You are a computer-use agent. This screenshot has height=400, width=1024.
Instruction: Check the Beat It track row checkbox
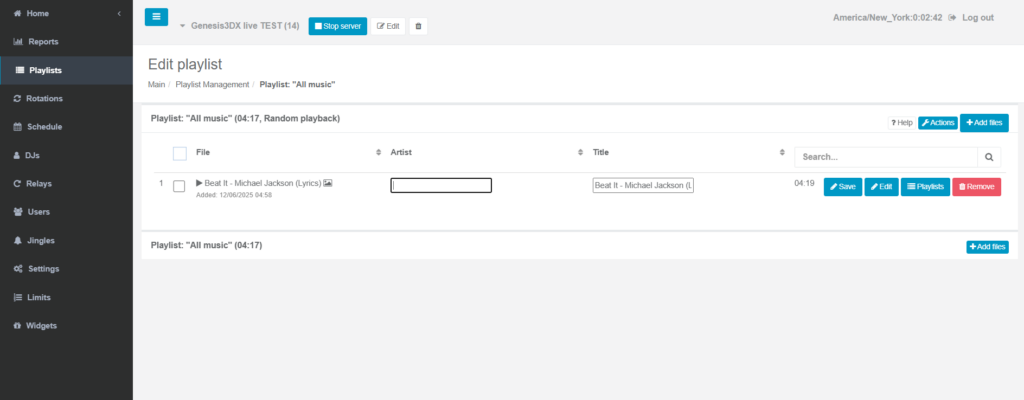[x=180, y=186]
